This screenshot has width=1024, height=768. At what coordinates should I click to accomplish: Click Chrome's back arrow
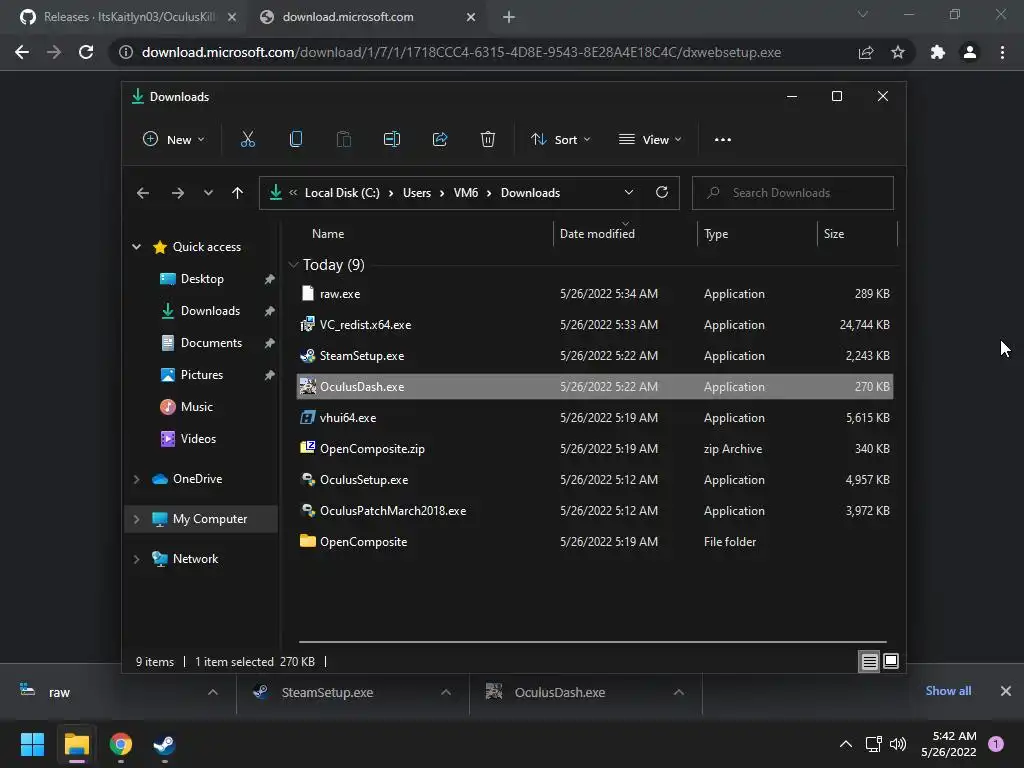[x=22, y=52]
